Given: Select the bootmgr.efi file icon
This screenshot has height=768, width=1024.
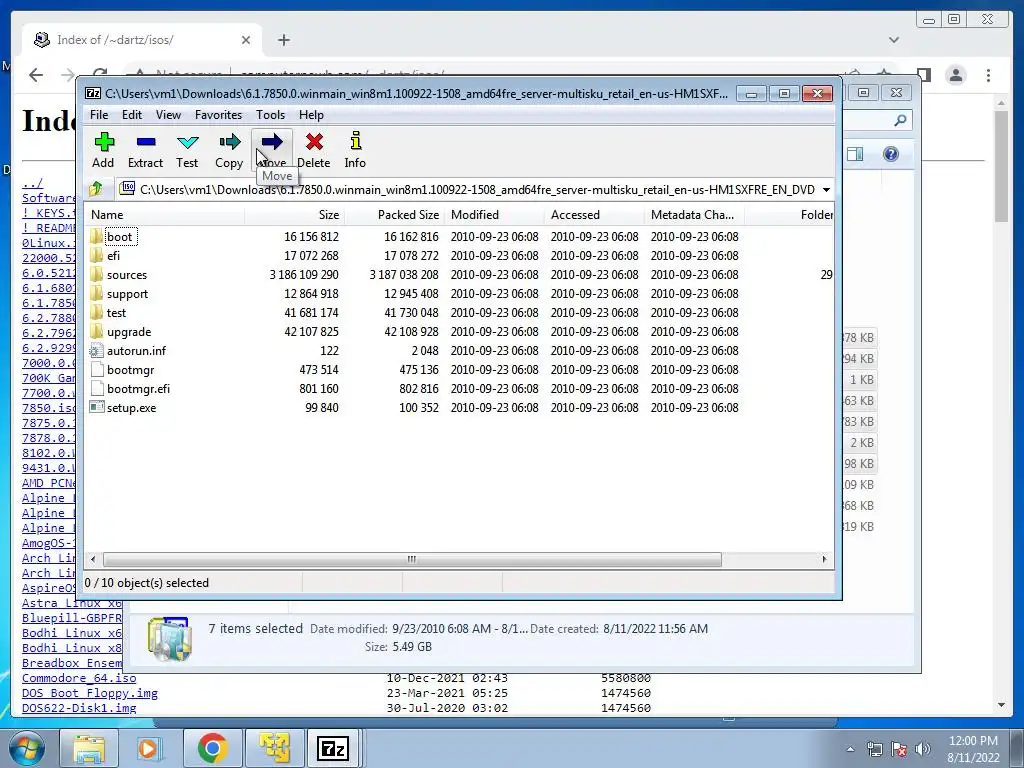Looking at the screenshot, I should pos(97,389).
